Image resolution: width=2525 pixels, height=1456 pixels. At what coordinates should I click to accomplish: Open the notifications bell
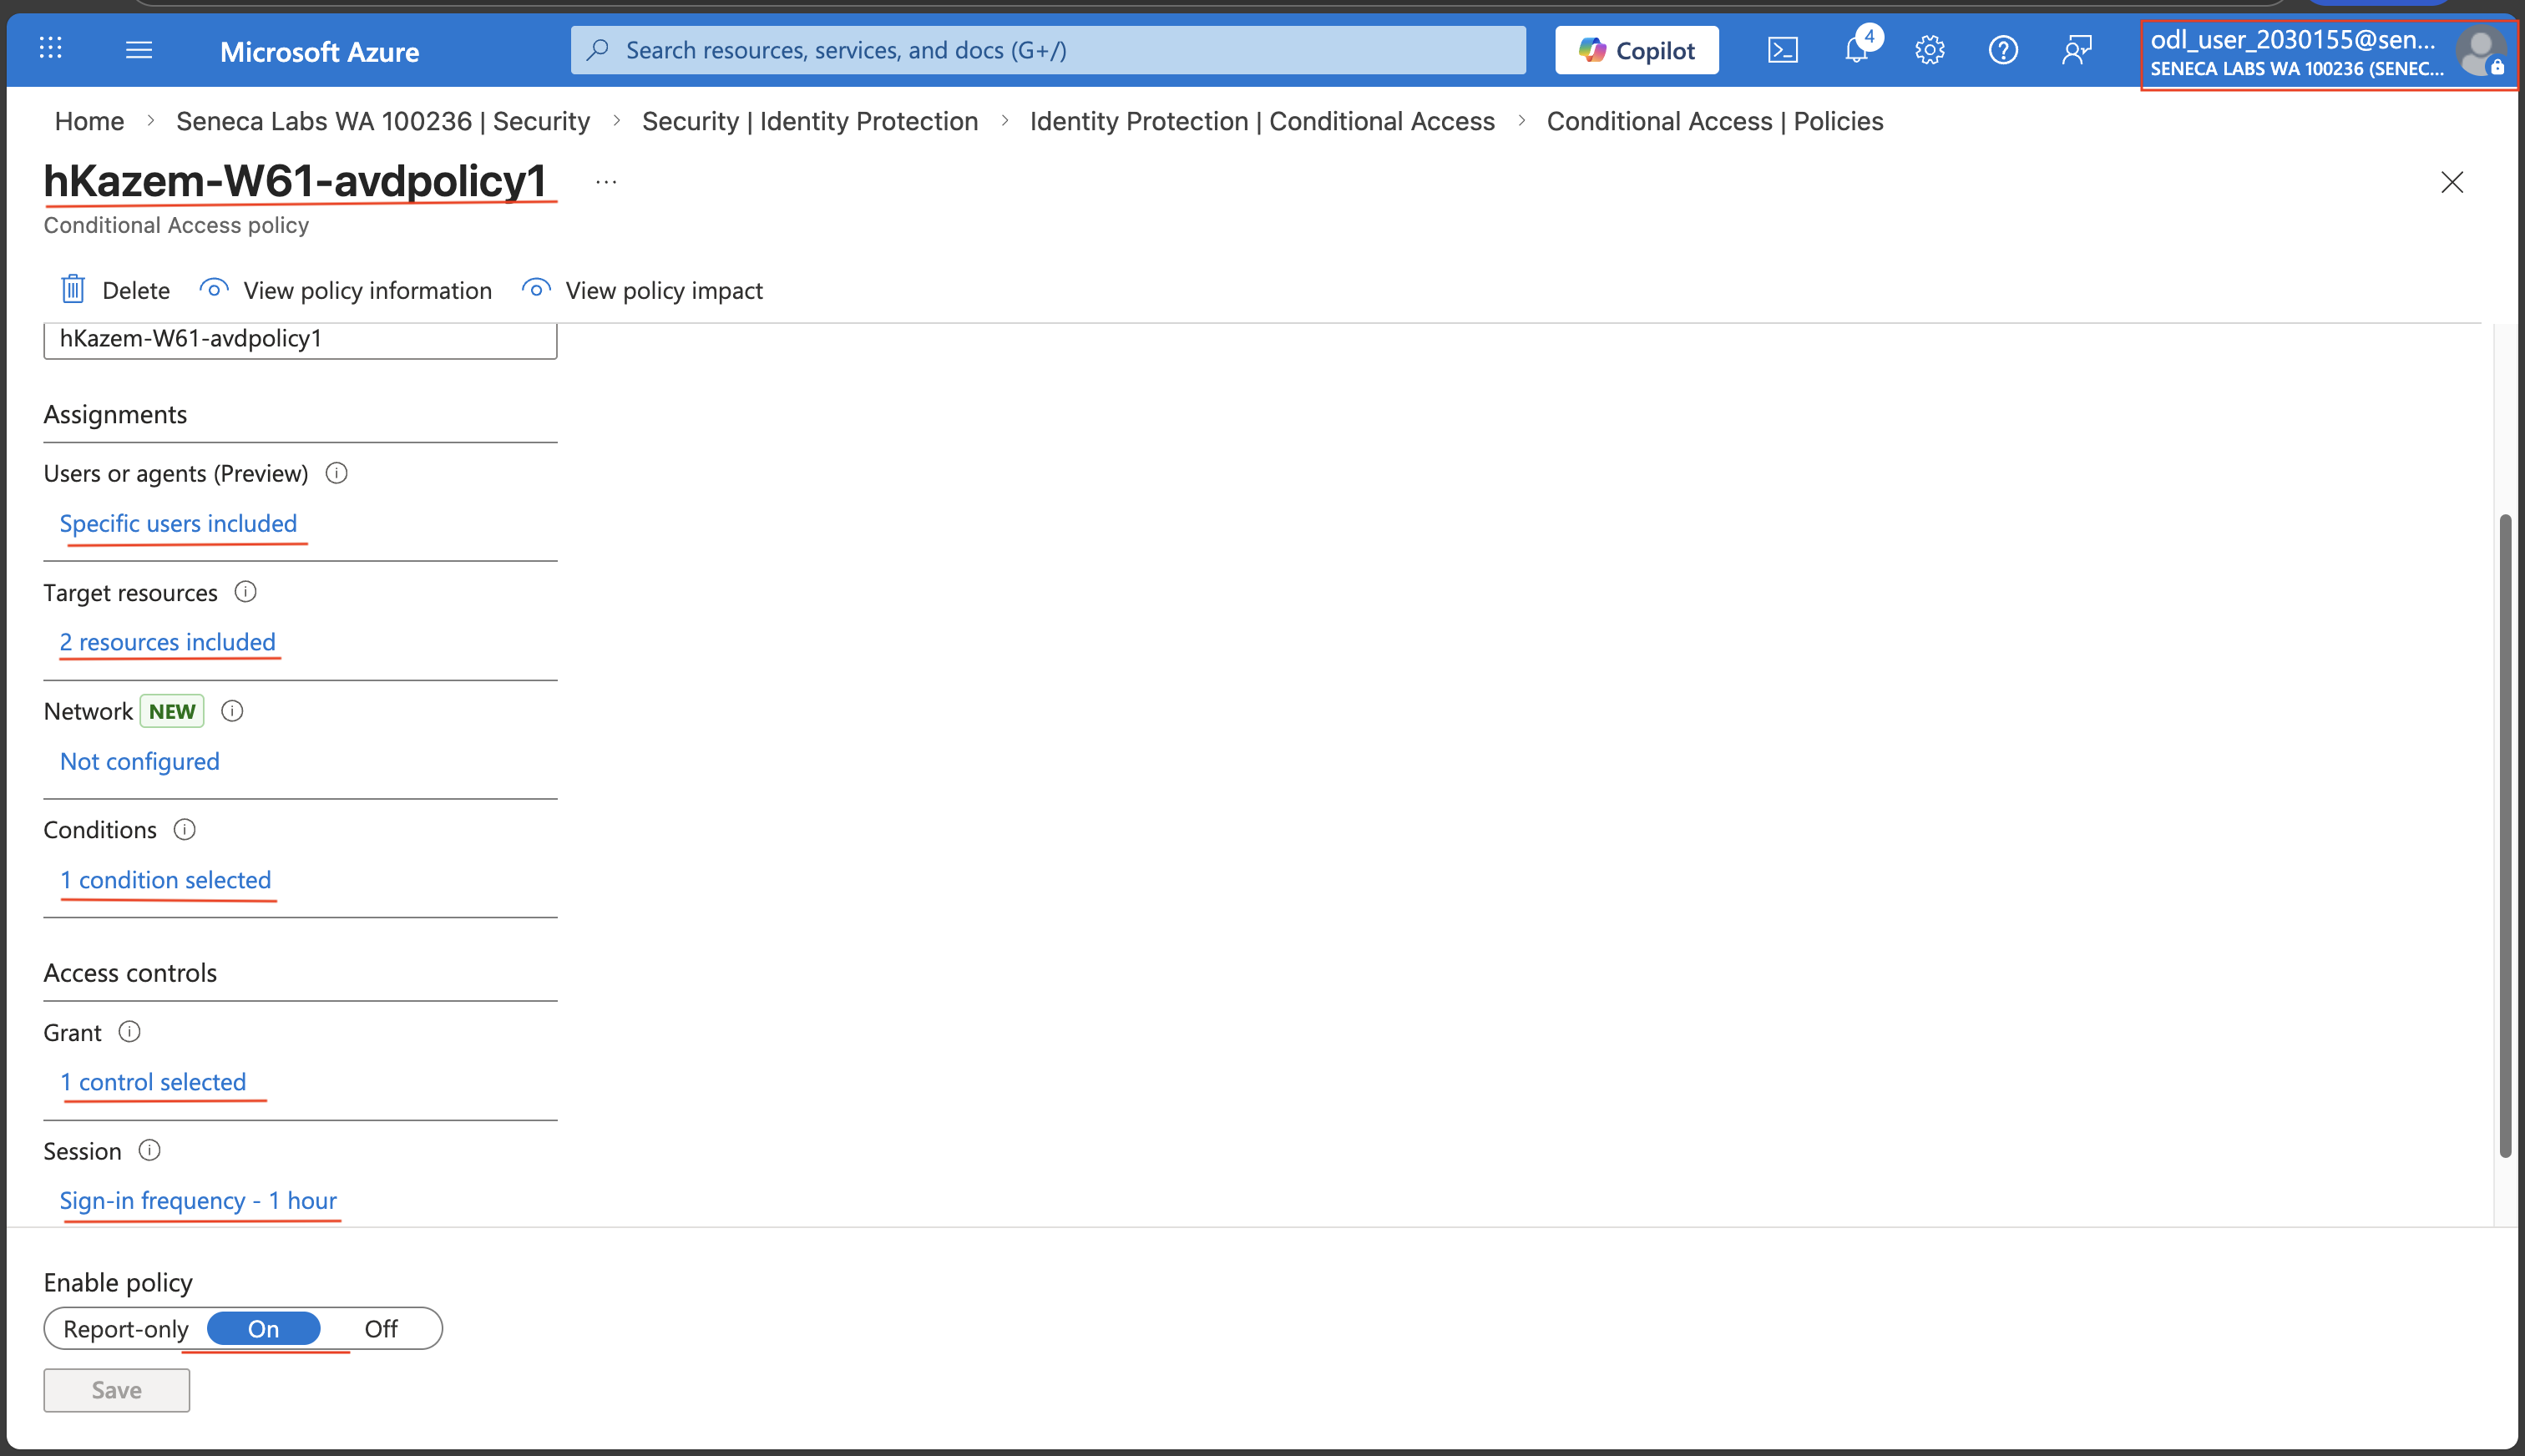pos(1857,50)
